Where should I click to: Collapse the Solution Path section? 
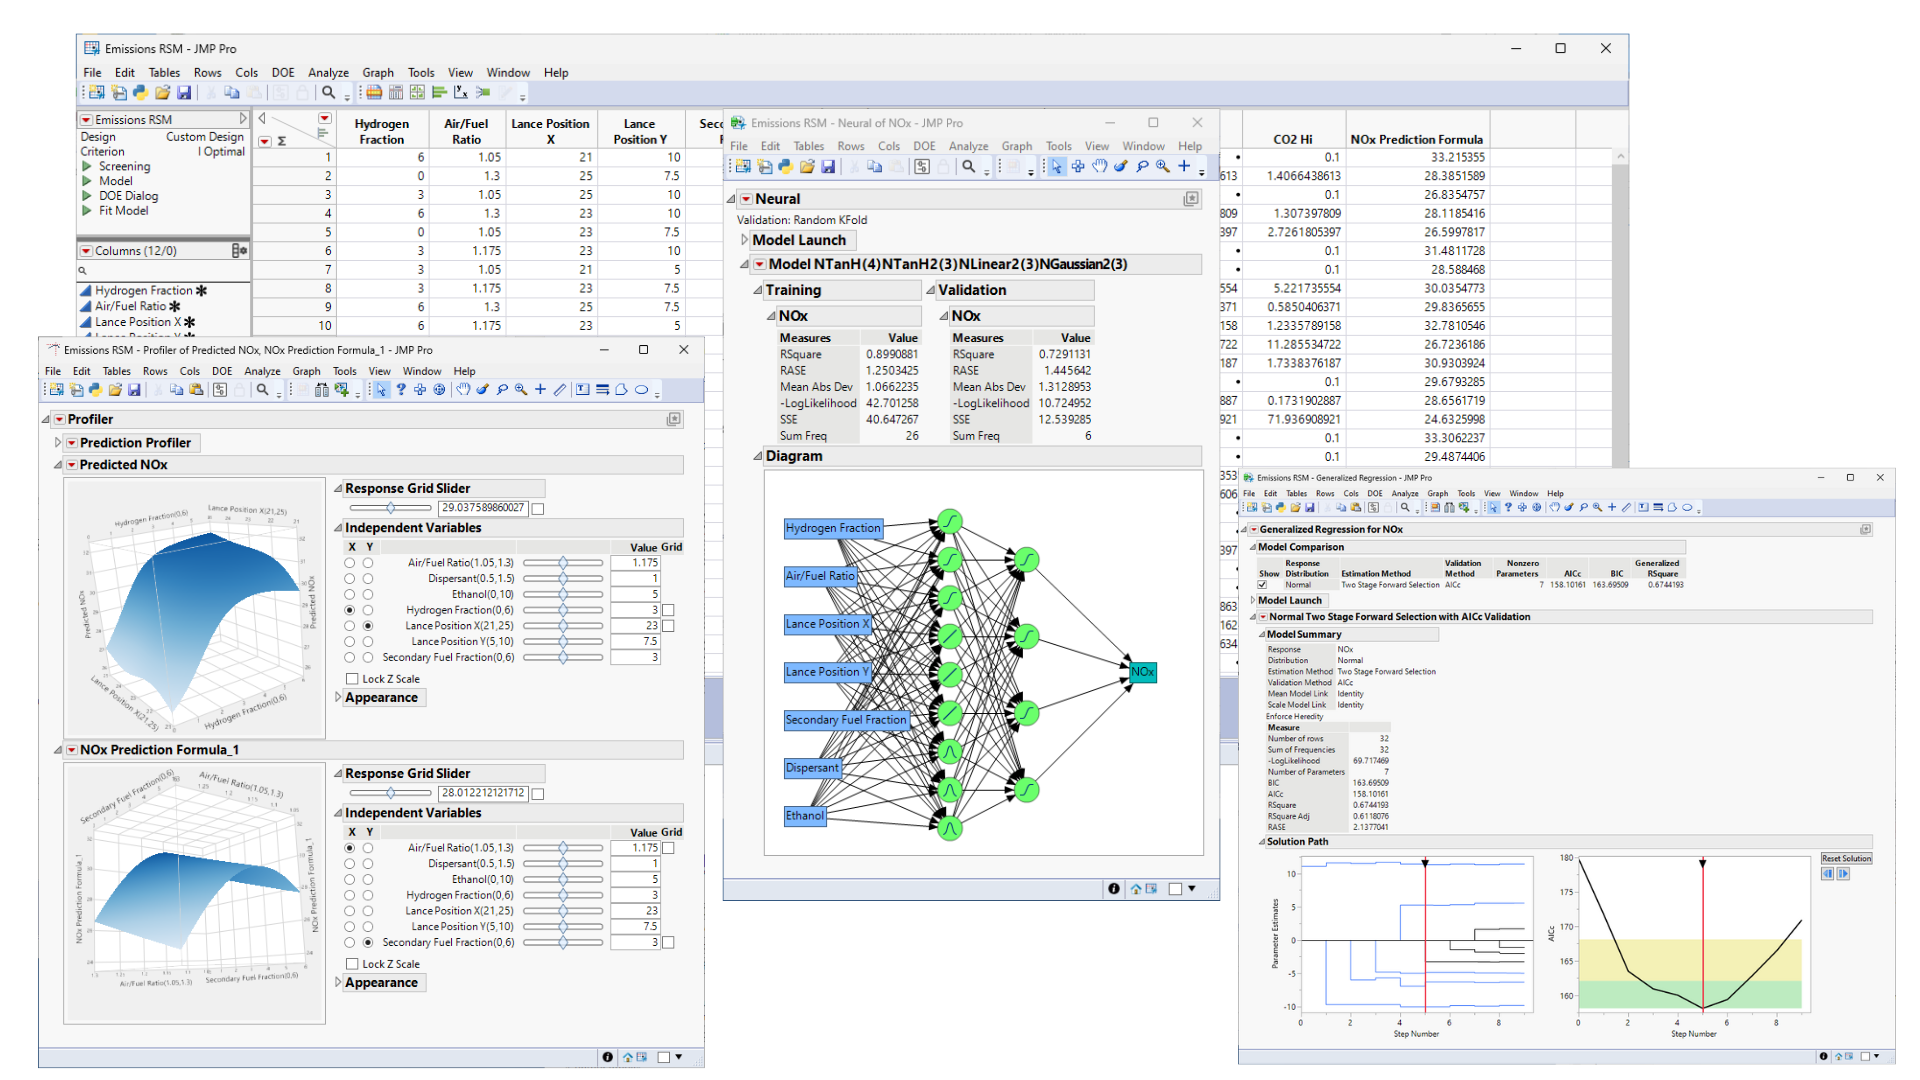pyautogui.click(x=1262, y=842)
